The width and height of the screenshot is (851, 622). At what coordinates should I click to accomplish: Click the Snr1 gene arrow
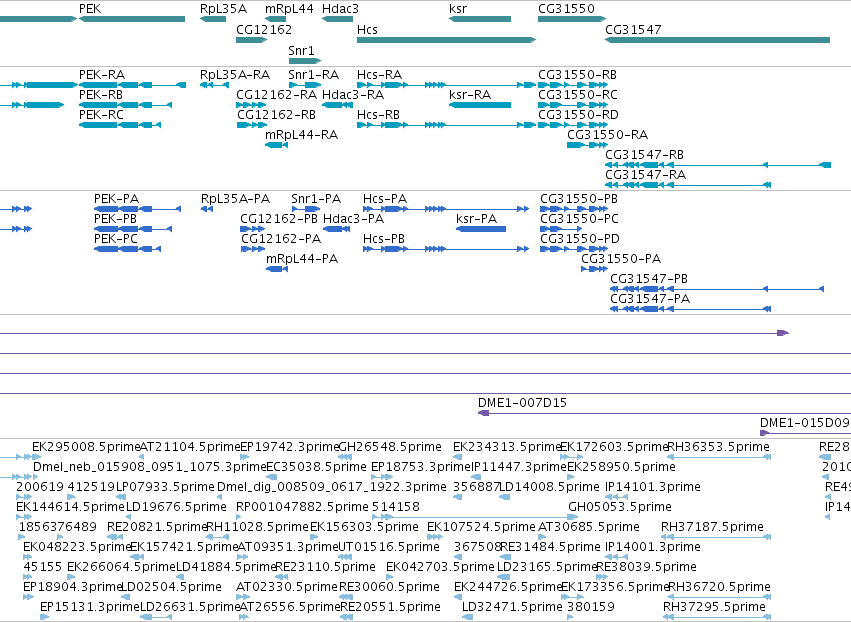[x=304, y=60]
